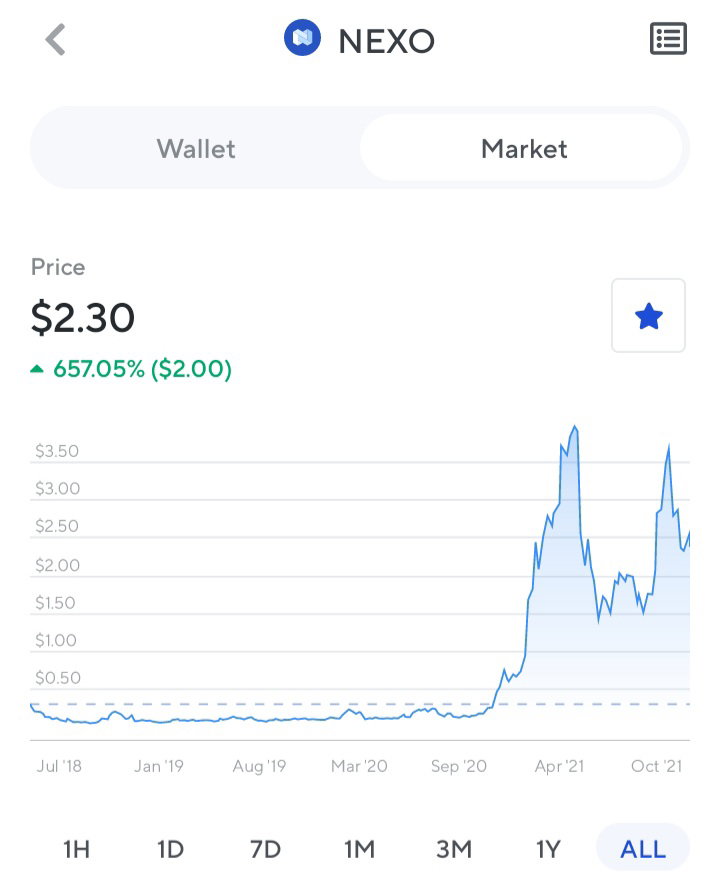Choose the 1M chart period

pos(360,849)
